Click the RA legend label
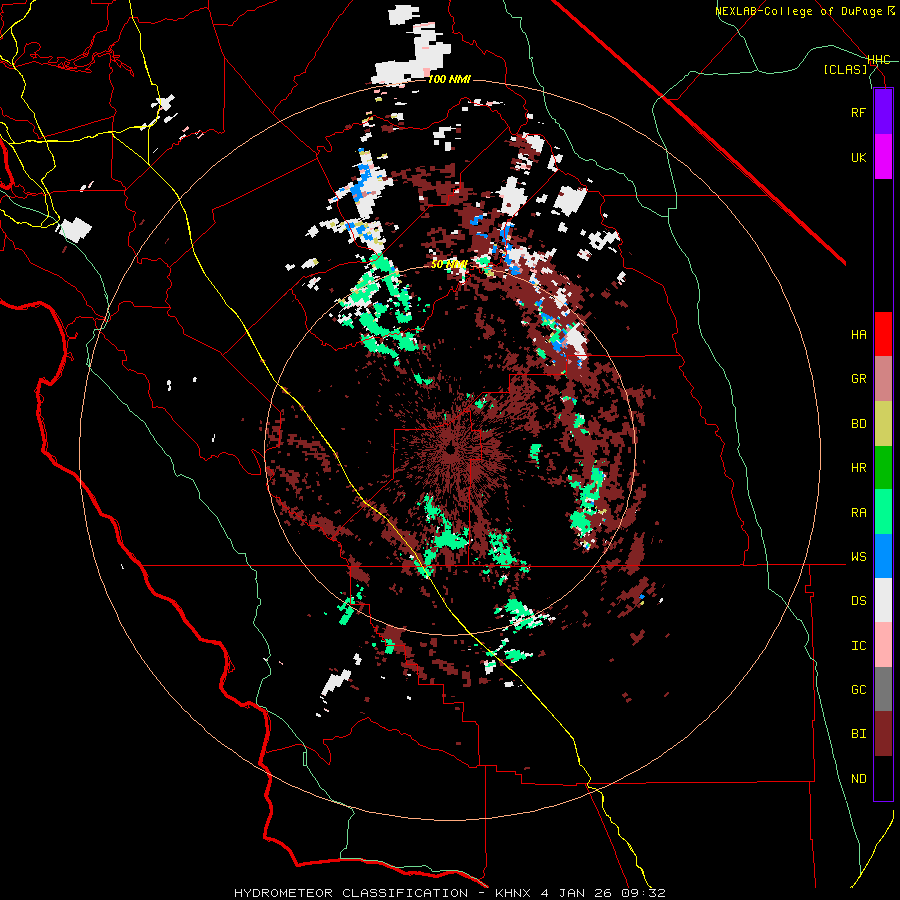Screen dimensions: 900x900 [858, 512]
